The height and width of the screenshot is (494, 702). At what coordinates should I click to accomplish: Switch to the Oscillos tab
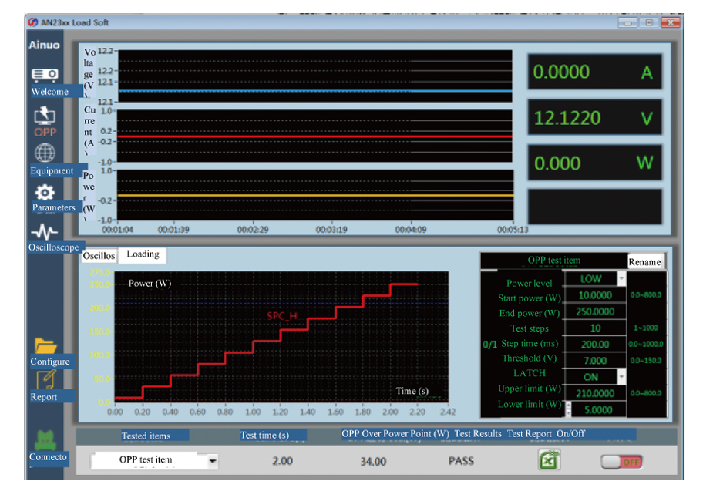click(99, 256)
